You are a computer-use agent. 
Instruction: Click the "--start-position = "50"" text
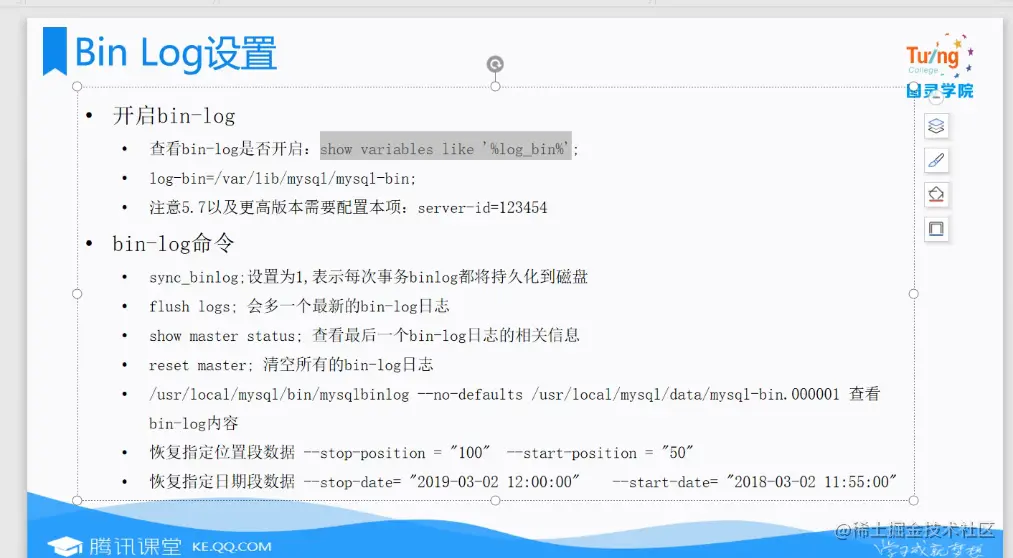pyautogui.click(x=600, y=453)
